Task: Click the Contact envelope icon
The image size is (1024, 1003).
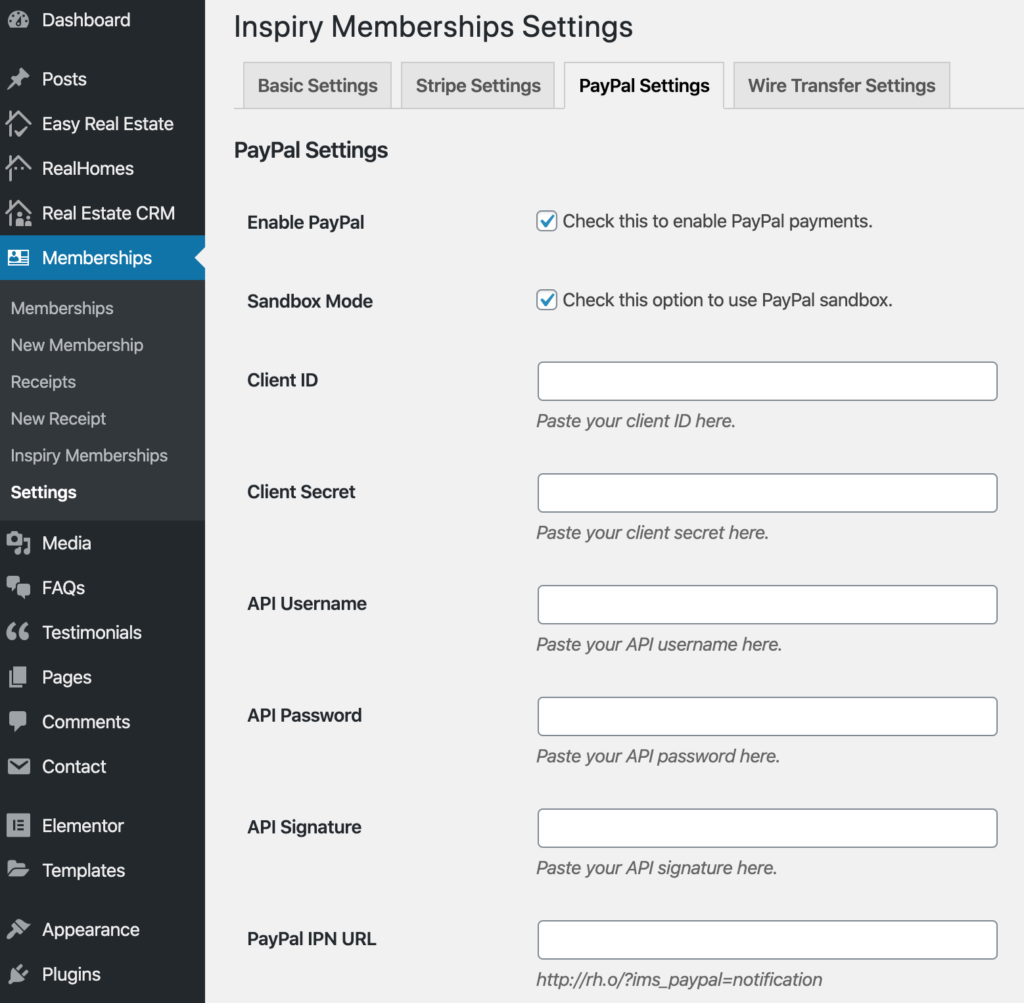Action: coord(19,767)
